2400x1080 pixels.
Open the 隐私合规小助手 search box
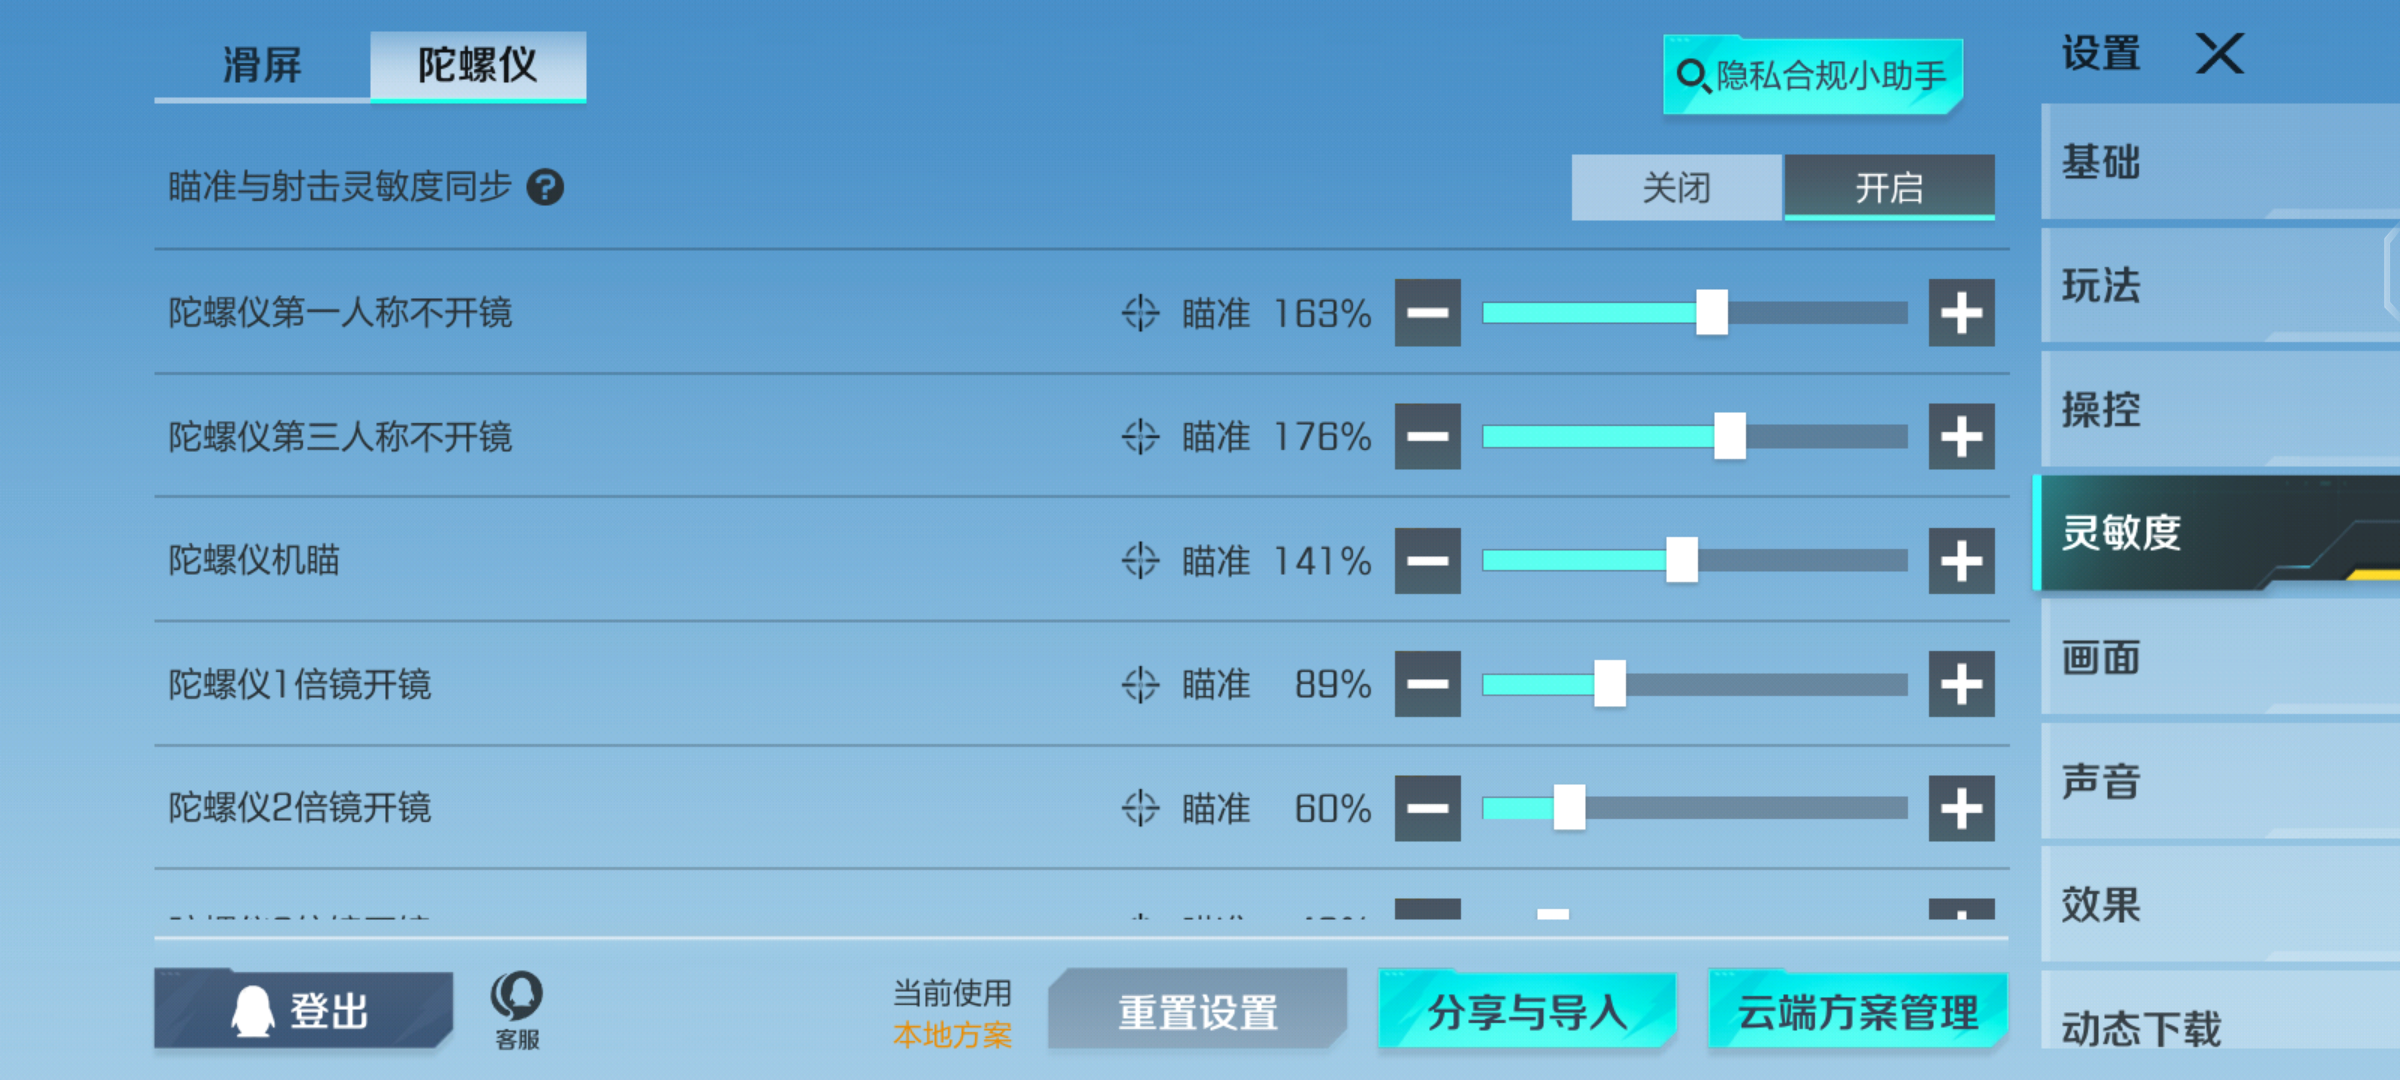coord(1813,76)
